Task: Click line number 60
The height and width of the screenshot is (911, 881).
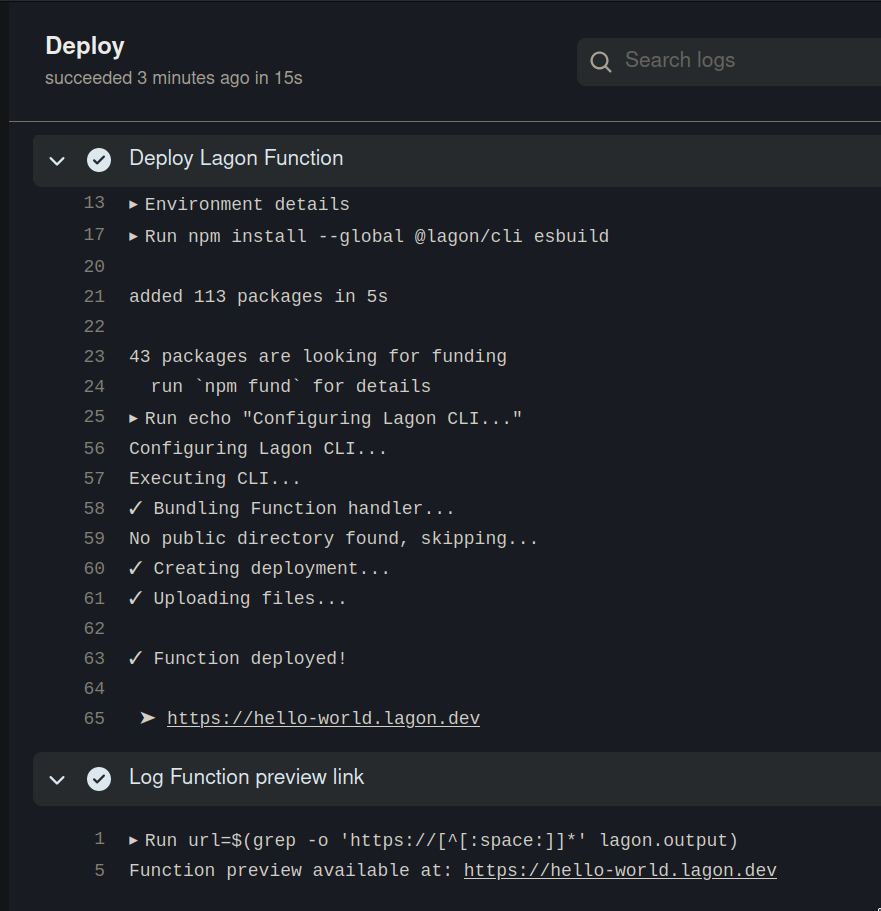Action: pyautogui.click(x=94, y=568)
